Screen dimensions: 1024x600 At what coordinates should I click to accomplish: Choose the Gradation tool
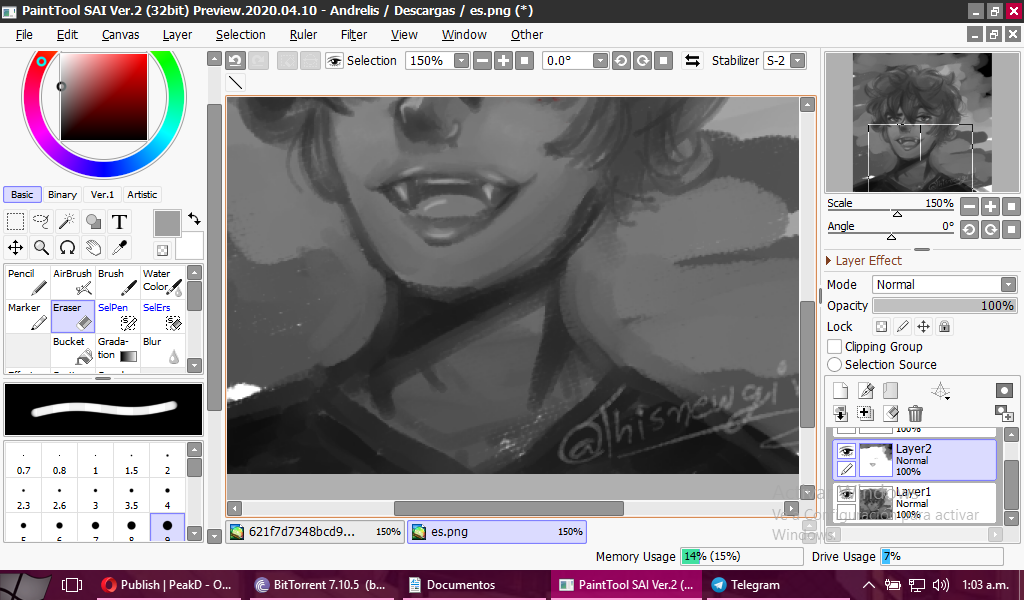click(x=118, y=350)
